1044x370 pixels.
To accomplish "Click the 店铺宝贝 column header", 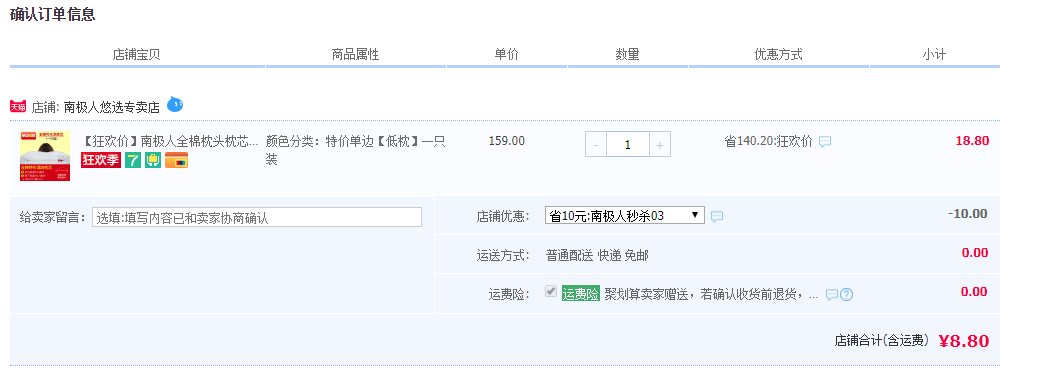I will click(x=136, y=55).
